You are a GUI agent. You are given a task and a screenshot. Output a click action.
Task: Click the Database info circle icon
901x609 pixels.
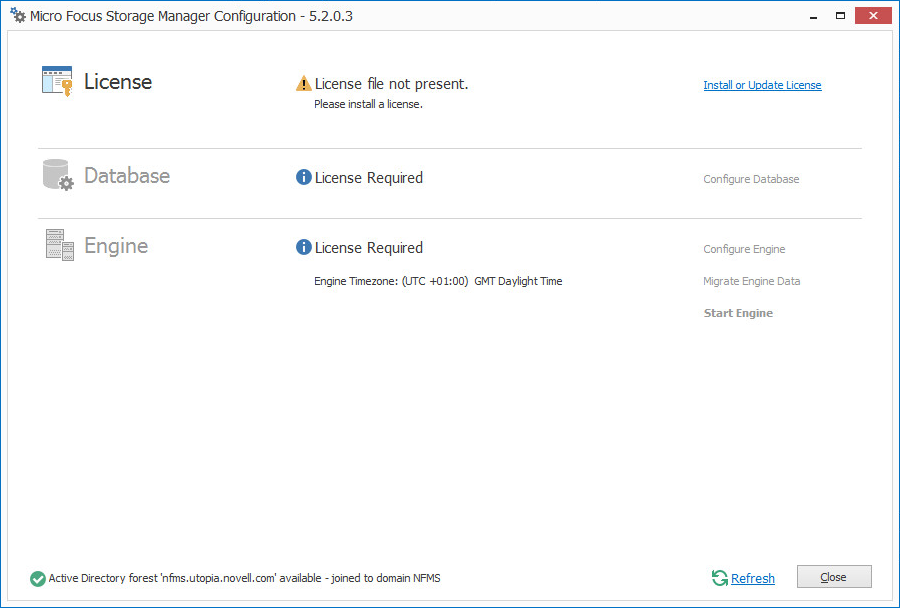[304, 178]
